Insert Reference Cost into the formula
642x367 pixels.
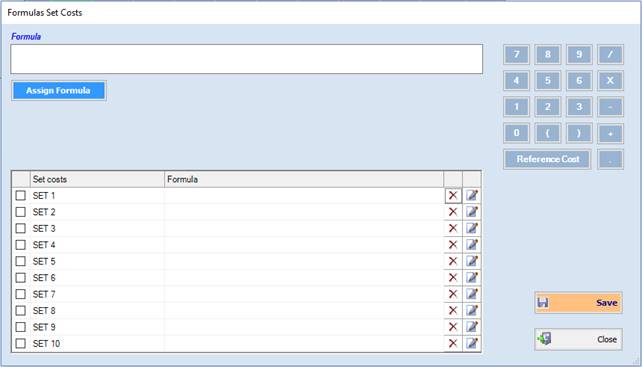click(547, 159)
